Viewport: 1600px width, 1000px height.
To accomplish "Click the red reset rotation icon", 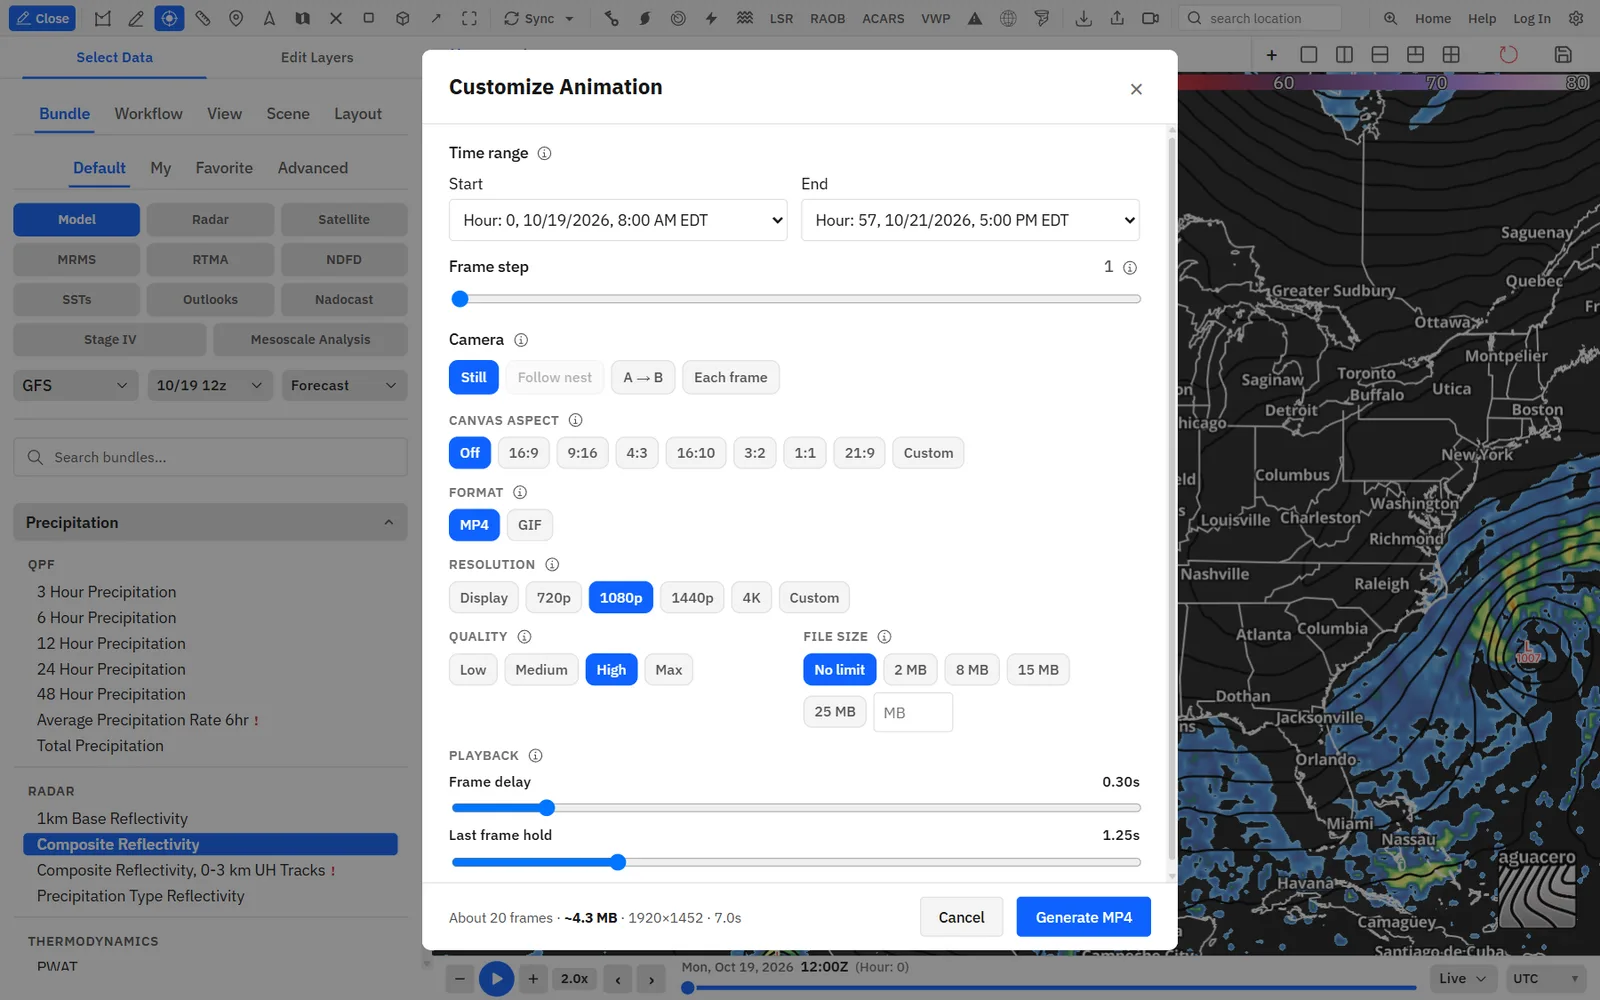I will (1508, 55).
